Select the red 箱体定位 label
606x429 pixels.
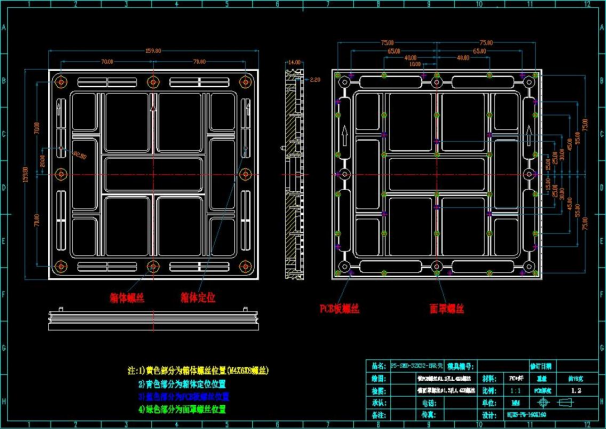pos(197,297)
